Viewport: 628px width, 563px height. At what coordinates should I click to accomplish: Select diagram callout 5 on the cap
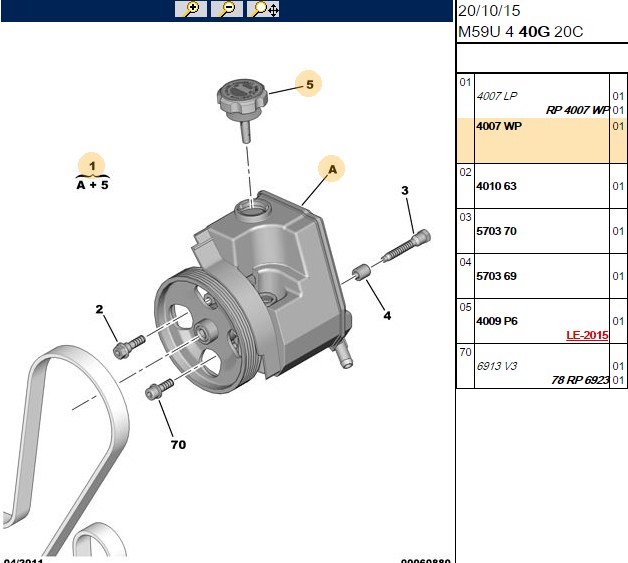(x=309, y=84)
